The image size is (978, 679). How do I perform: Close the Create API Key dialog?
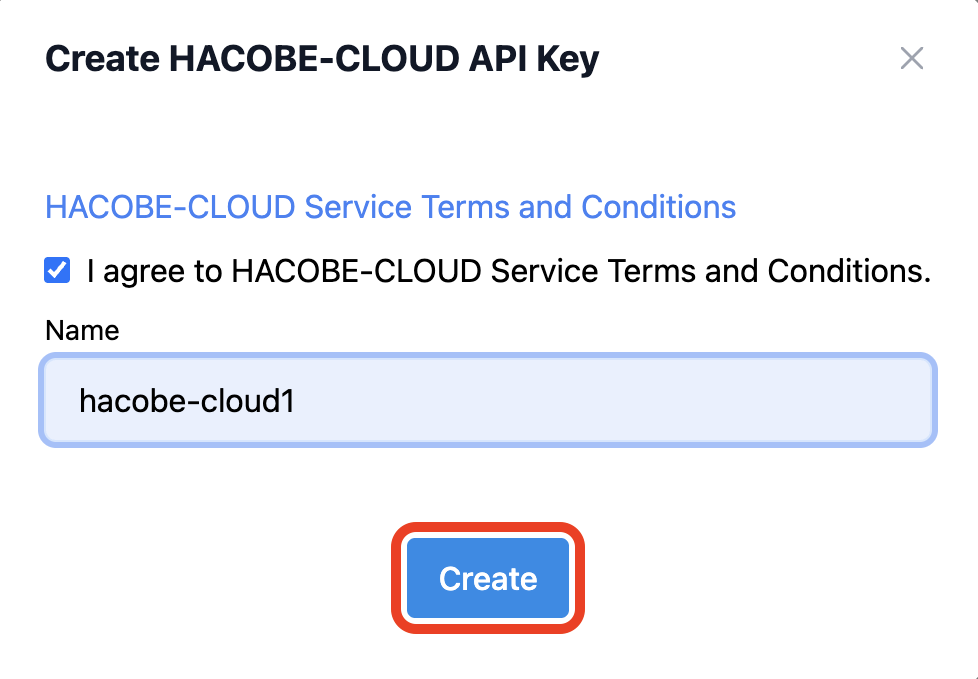point(911,58)
